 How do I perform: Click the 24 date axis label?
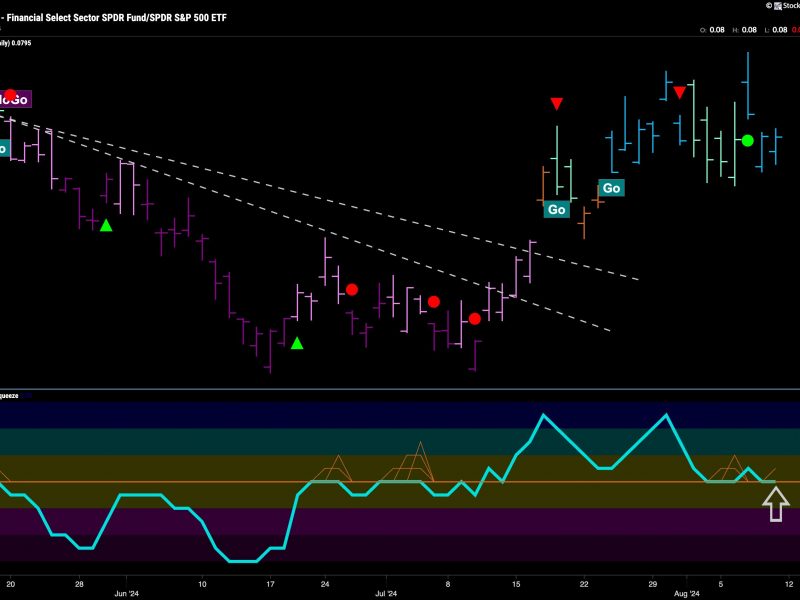coord(325,584)
